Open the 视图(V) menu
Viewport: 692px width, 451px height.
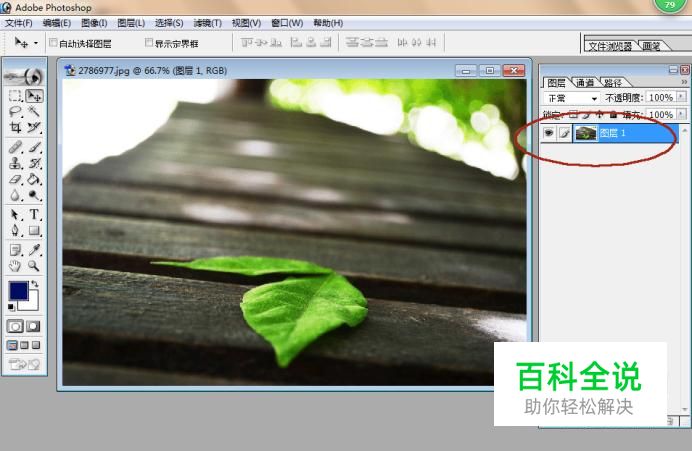(246, 23)
